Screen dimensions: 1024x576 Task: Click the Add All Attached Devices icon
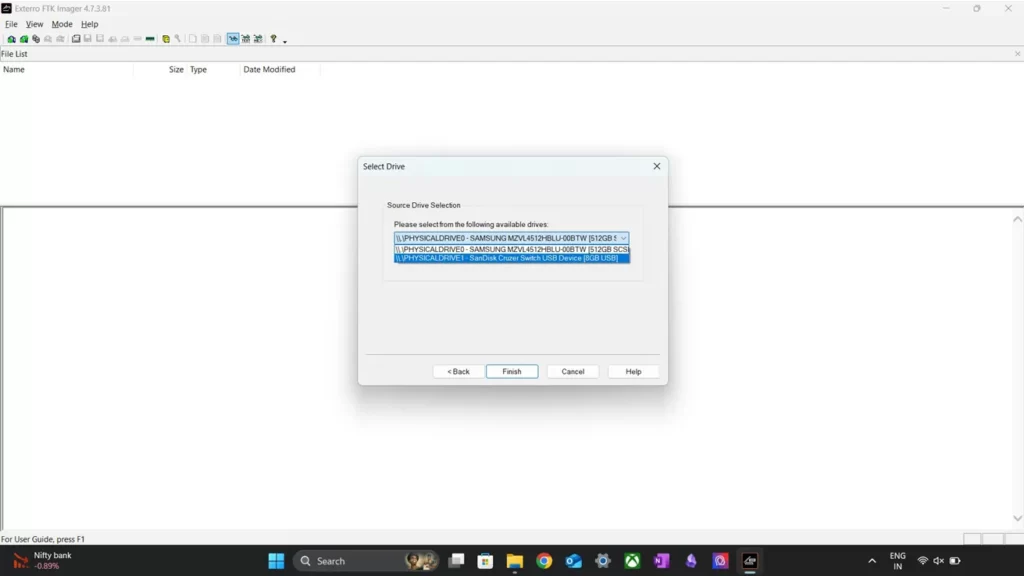point(23,39)
